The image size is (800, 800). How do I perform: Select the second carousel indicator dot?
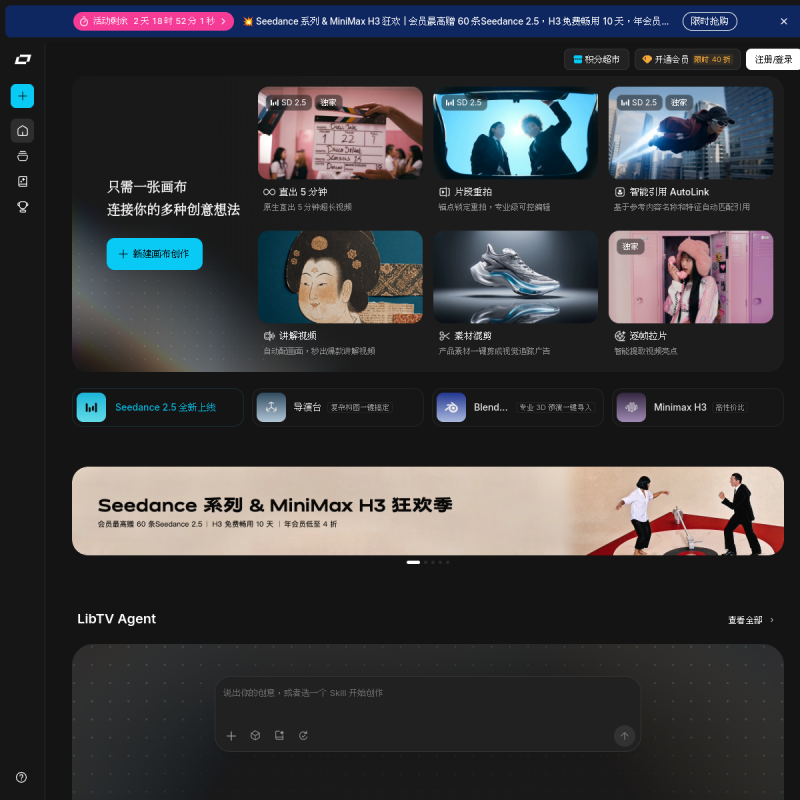pos(426,562)
